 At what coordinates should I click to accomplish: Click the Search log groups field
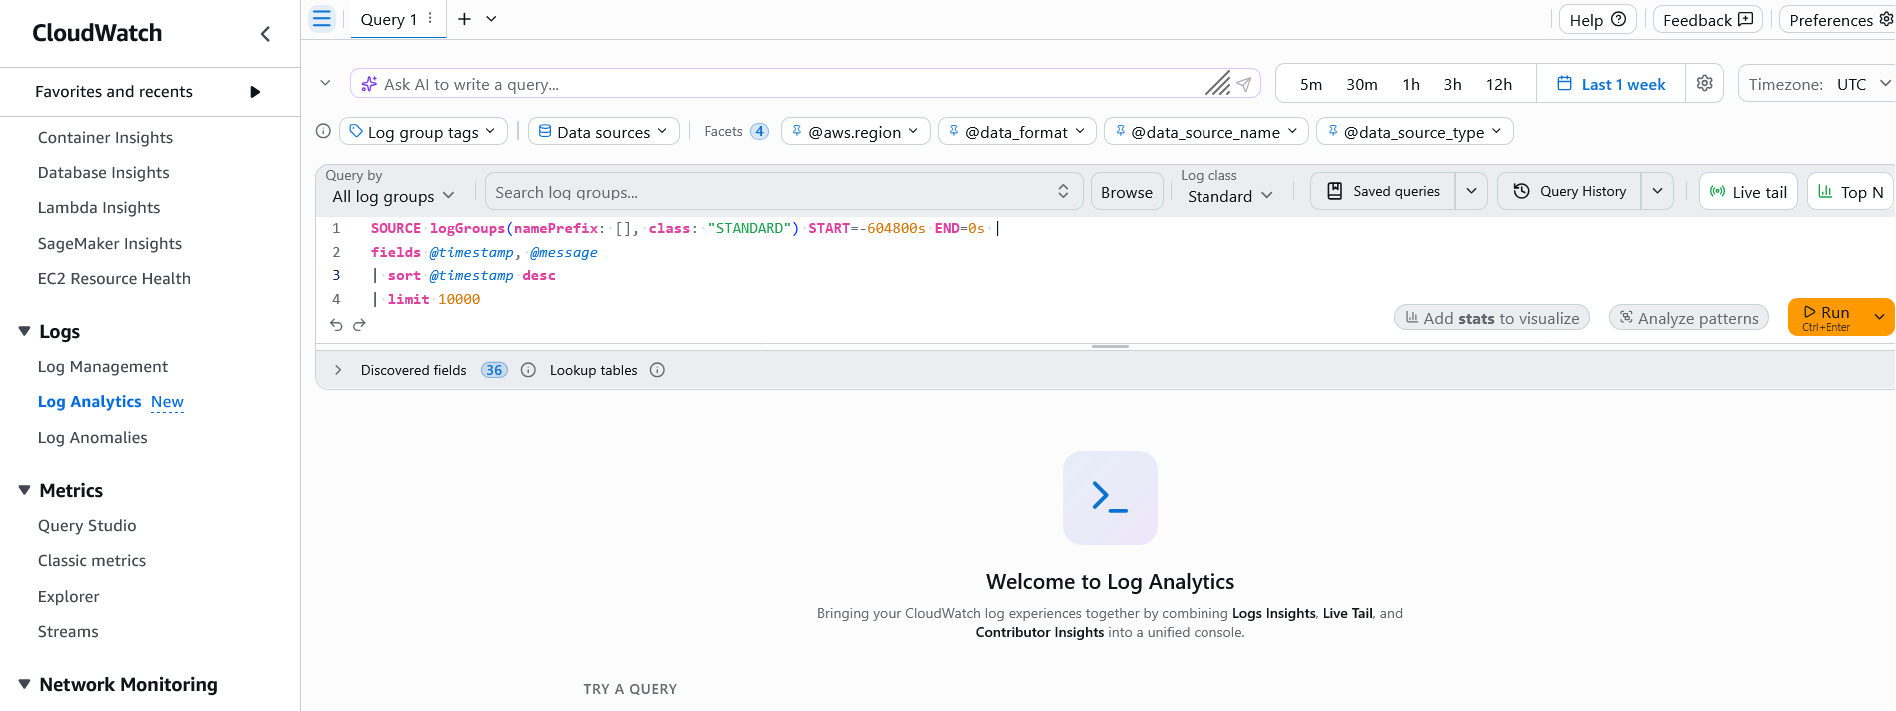point(784,192)
